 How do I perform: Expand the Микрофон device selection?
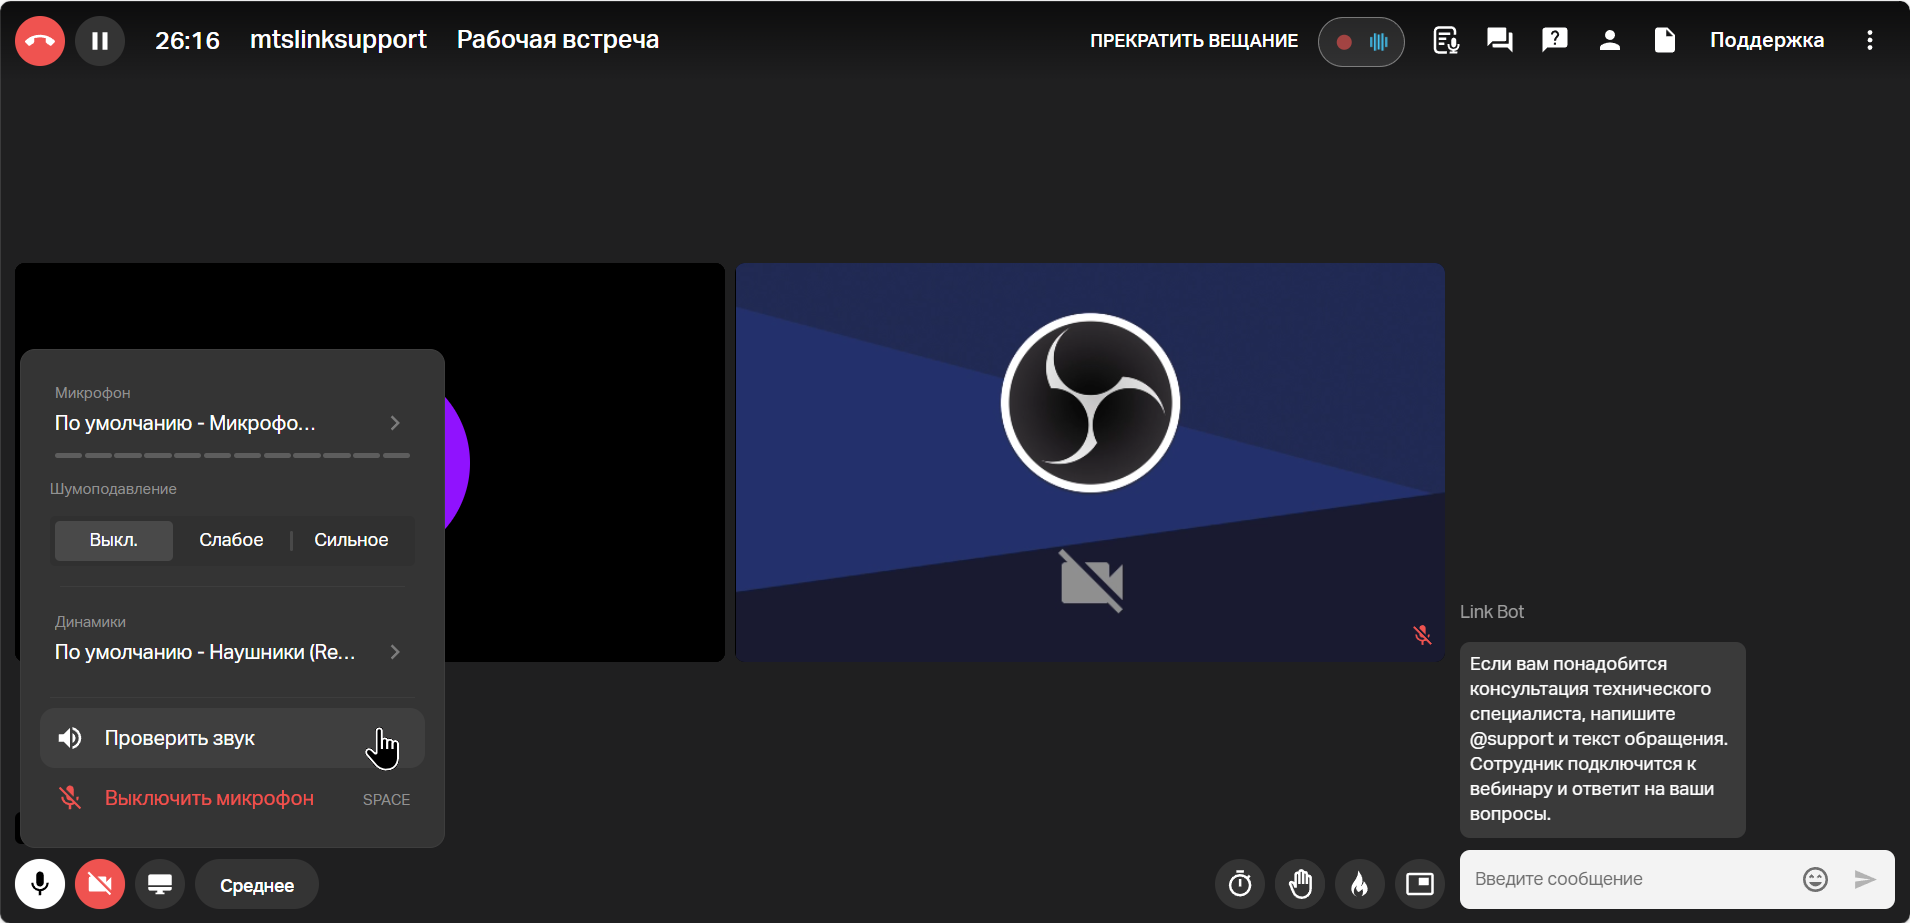[230, 423]
